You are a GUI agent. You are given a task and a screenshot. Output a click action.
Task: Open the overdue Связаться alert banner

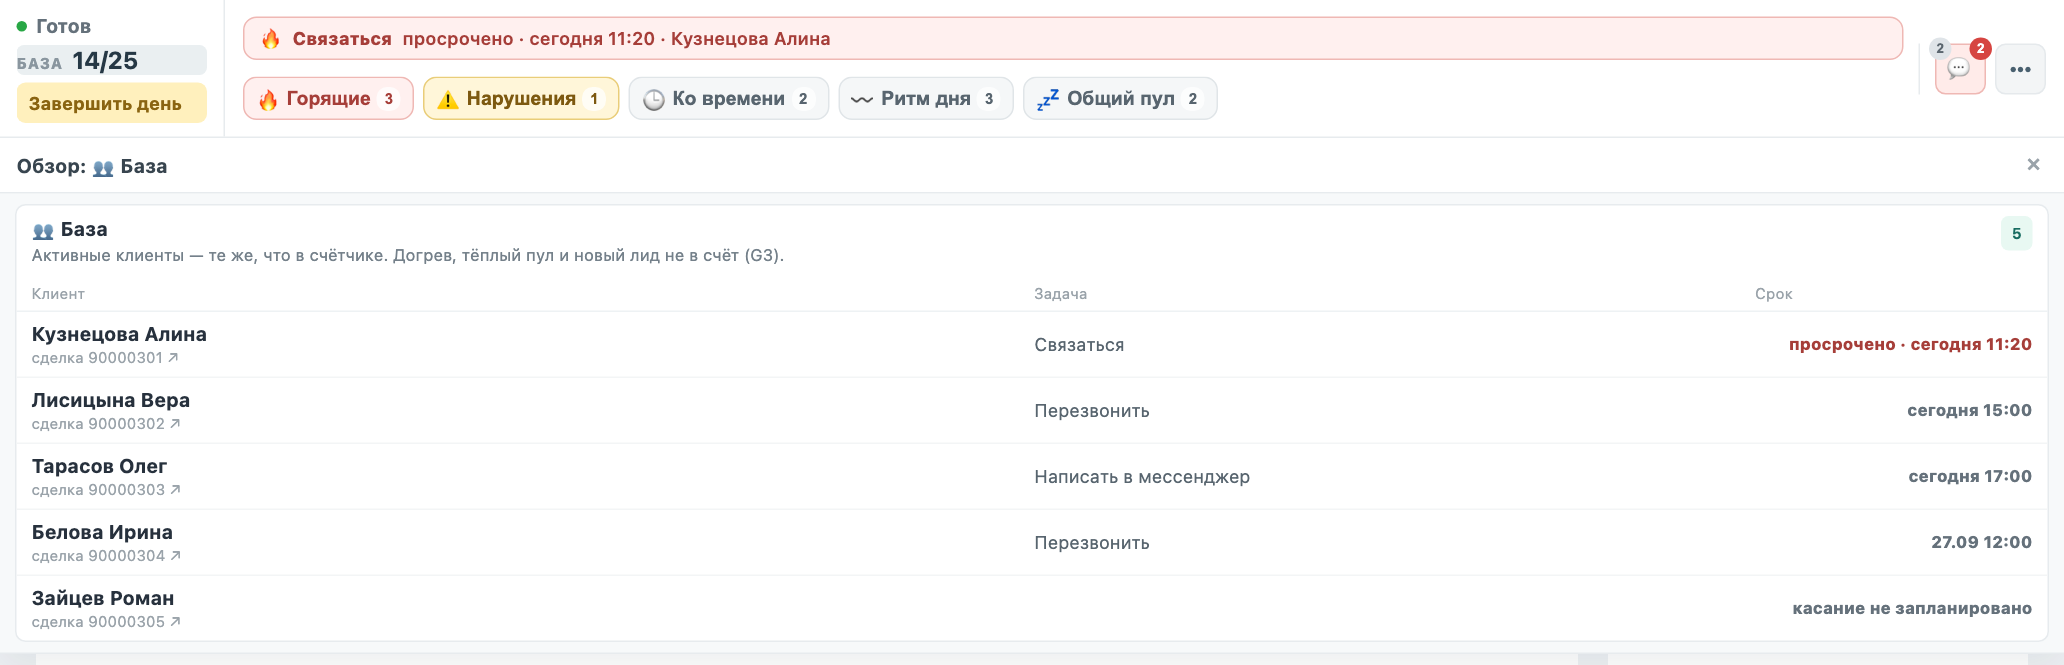click(x=1072, y=39)
